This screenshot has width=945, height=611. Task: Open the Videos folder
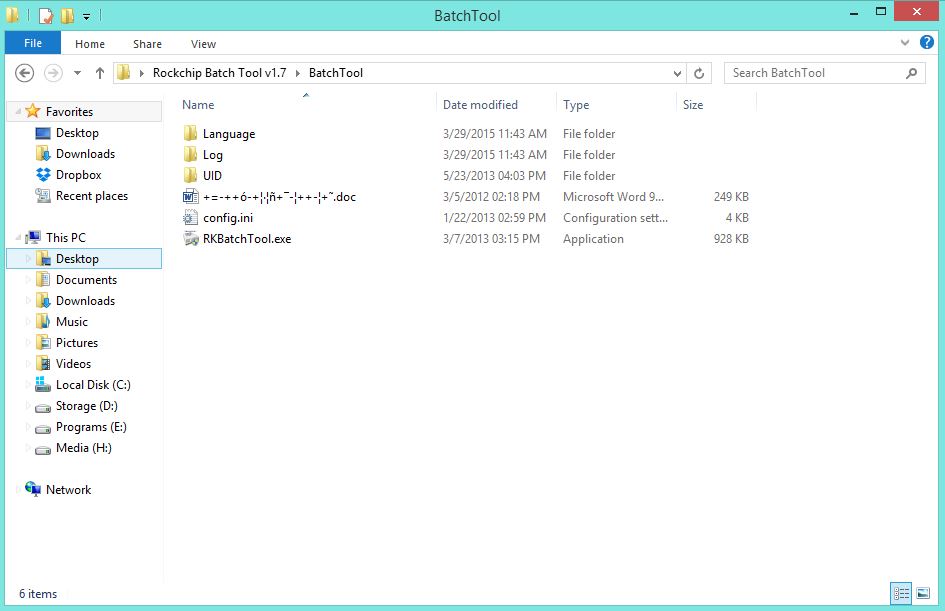pyautogui.click(x=73, y=364)
